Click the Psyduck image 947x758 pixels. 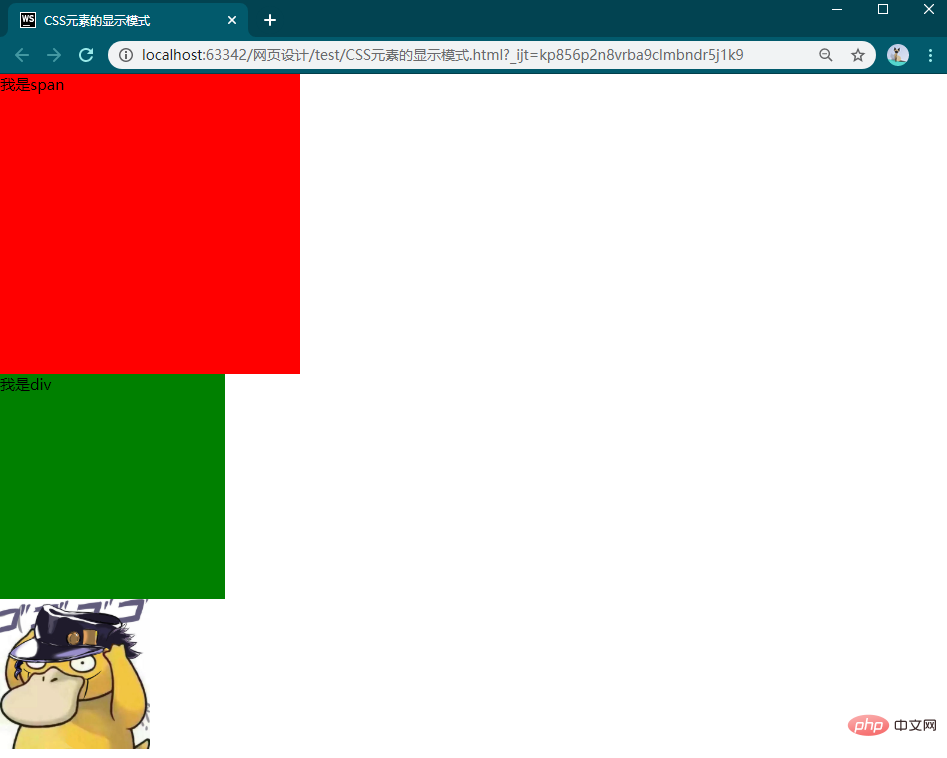coord(75,674)
